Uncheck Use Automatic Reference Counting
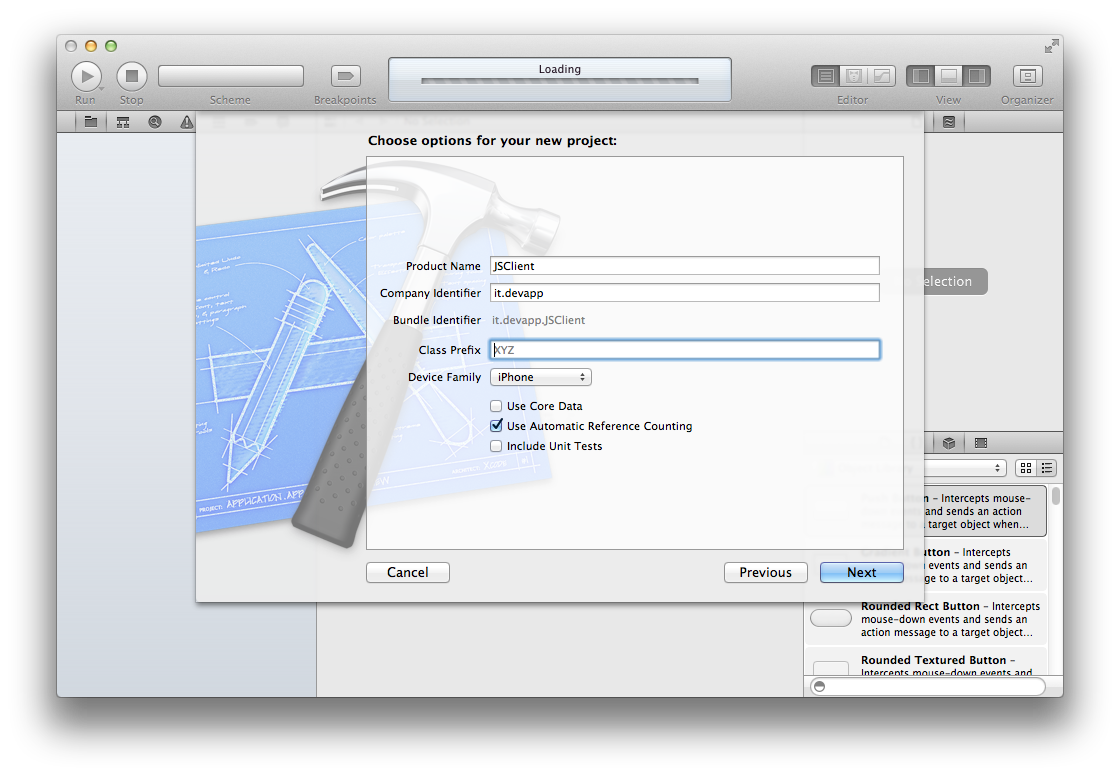 [496, 426]
